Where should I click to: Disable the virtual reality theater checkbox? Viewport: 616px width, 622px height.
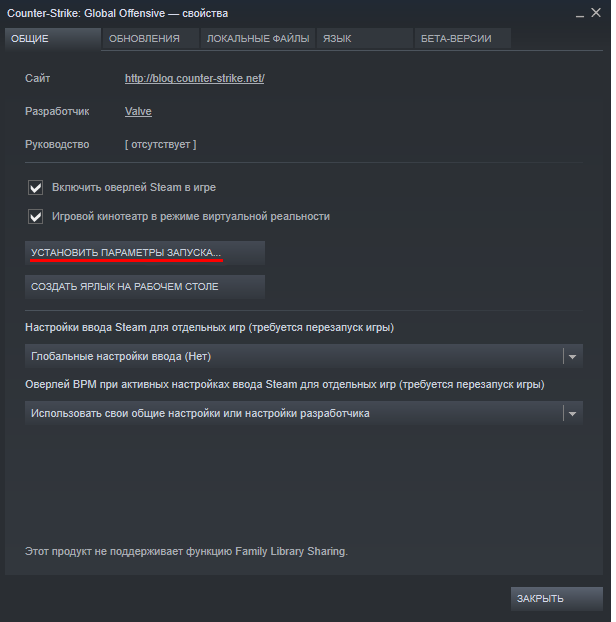point(36,216)
